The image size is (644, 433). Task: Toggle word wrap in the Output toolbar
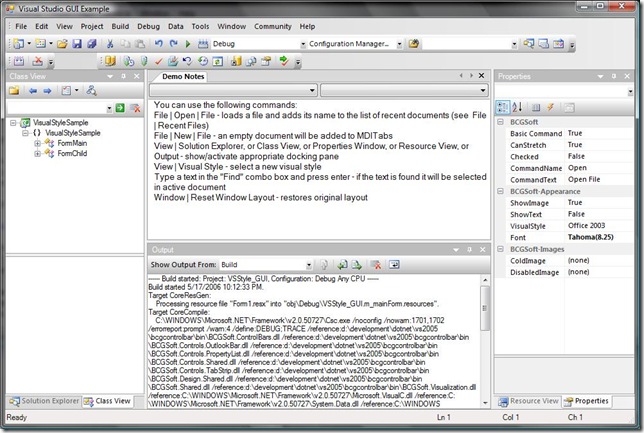click(394, 265)
